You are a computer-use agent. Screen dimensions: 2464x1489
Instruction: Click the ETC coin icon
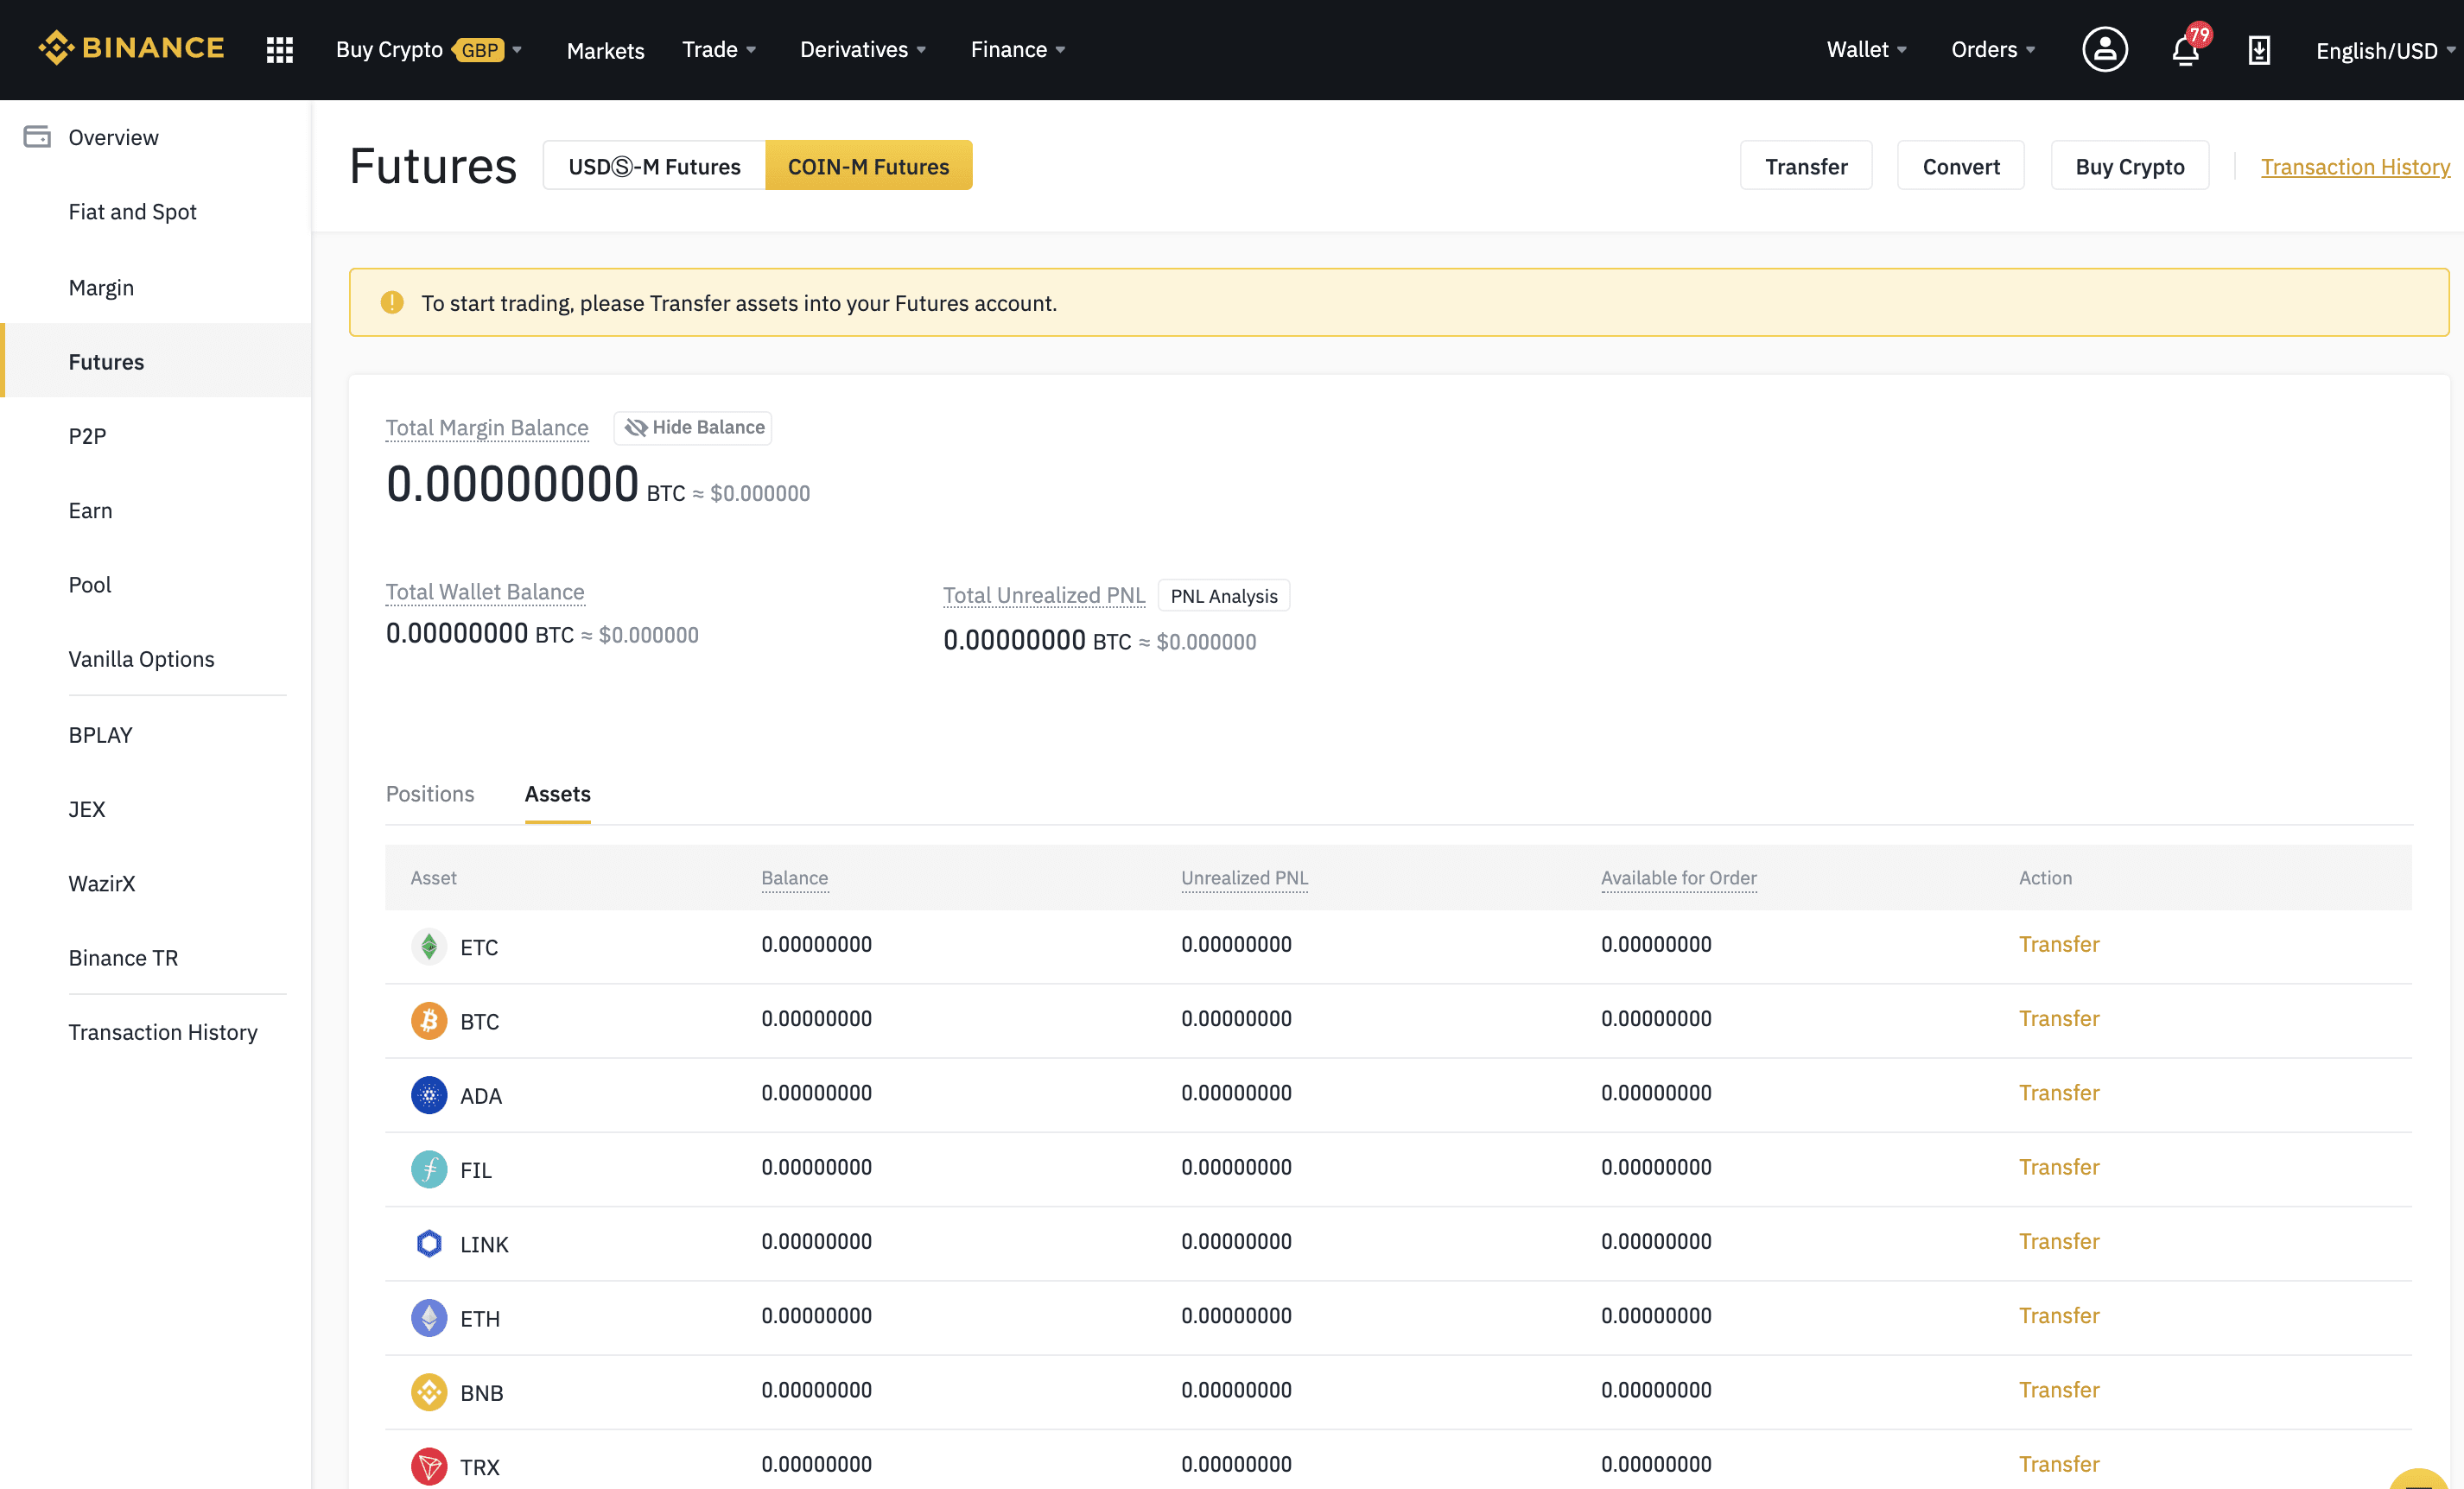(x=429, y=946)
